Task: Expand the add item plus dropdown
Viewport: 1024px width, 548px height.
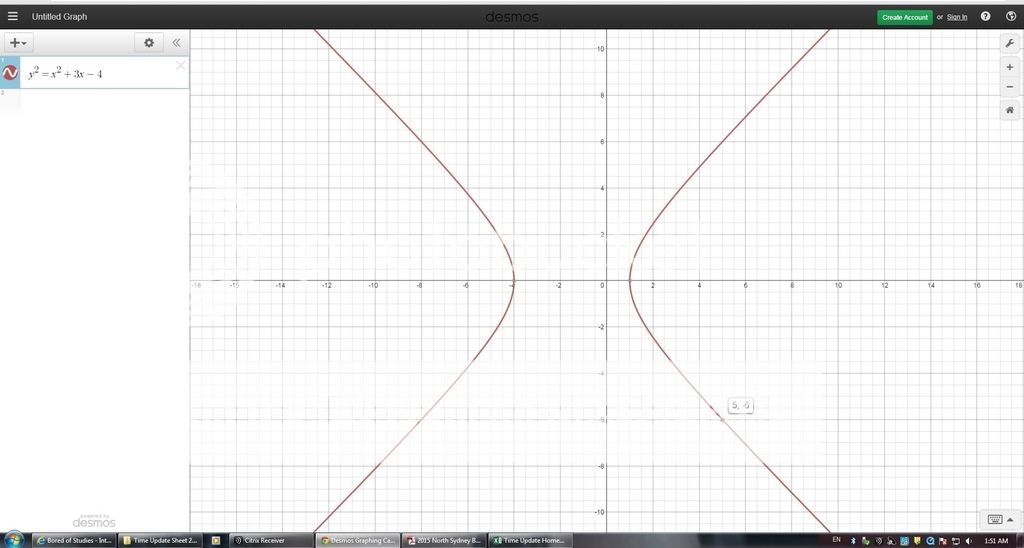Action: point(18,43)
